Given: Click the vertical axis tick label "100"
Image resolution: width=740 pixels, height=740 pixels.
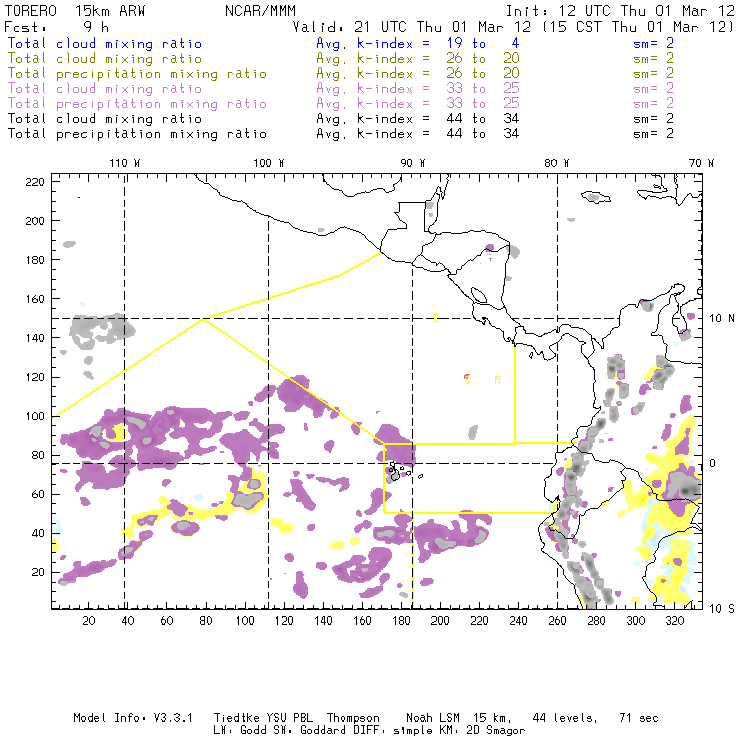Looking at the screenshot, I should 35,416.
